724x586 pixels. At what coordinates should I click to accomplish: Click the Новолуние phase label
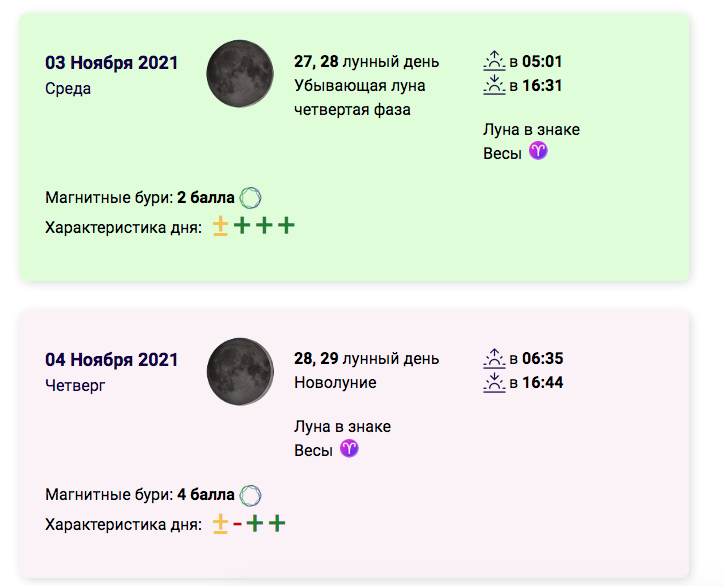pyautogui.click(x=335, y=382)
